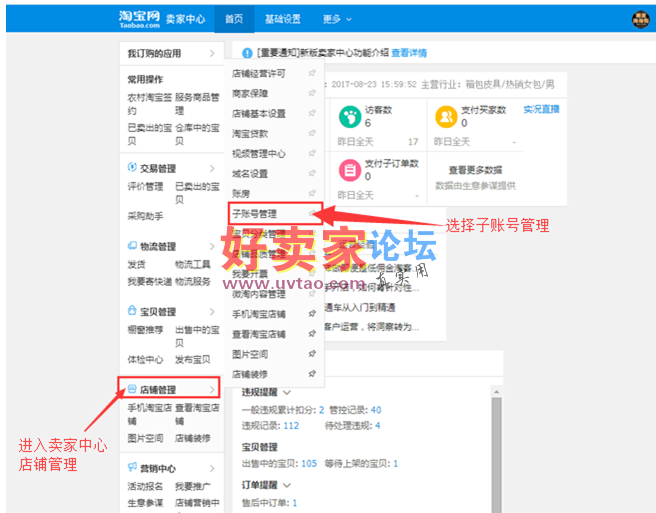Viewport: 656px width, 513px height.
Task: Click the green visitor count icon
Action: click(346, 116)
